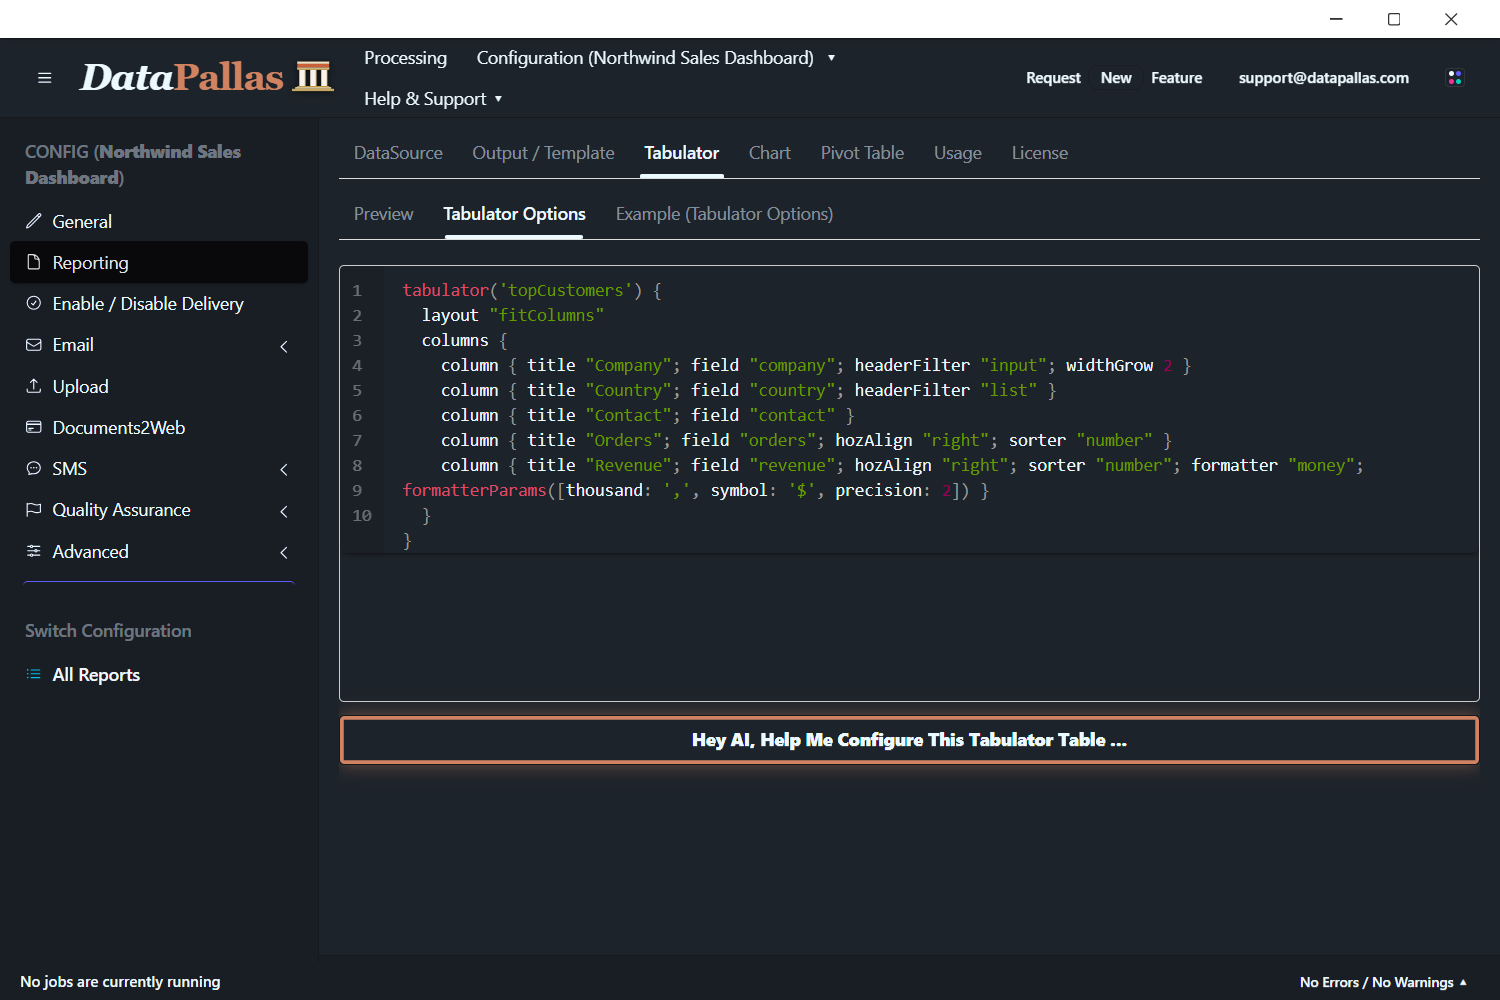Expand the Quality Assurance chevron
Viewport: 1500px width, 1000px height.
point(284,511)
